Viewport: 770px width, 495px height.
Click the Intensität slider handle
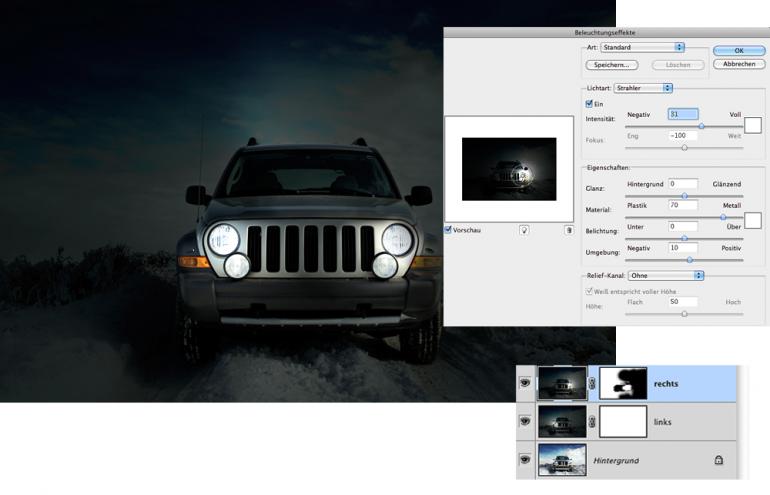tap(701, 126)
